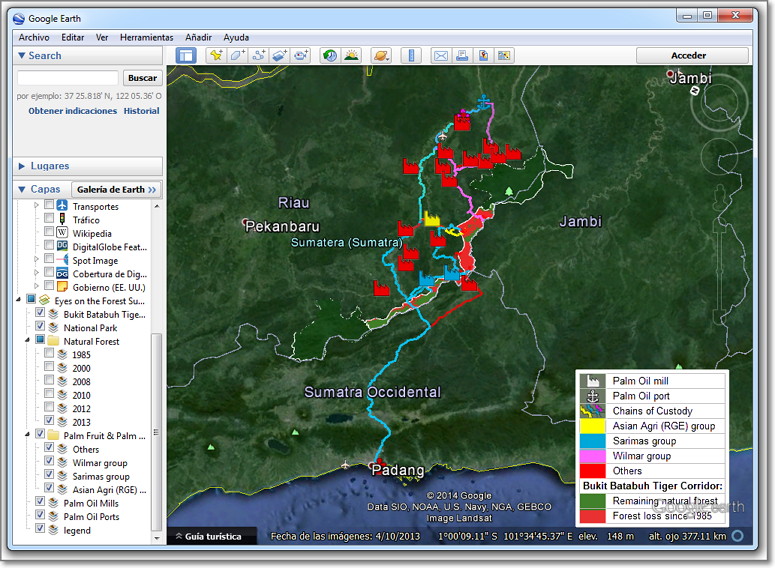Click the search text input field

68,78
